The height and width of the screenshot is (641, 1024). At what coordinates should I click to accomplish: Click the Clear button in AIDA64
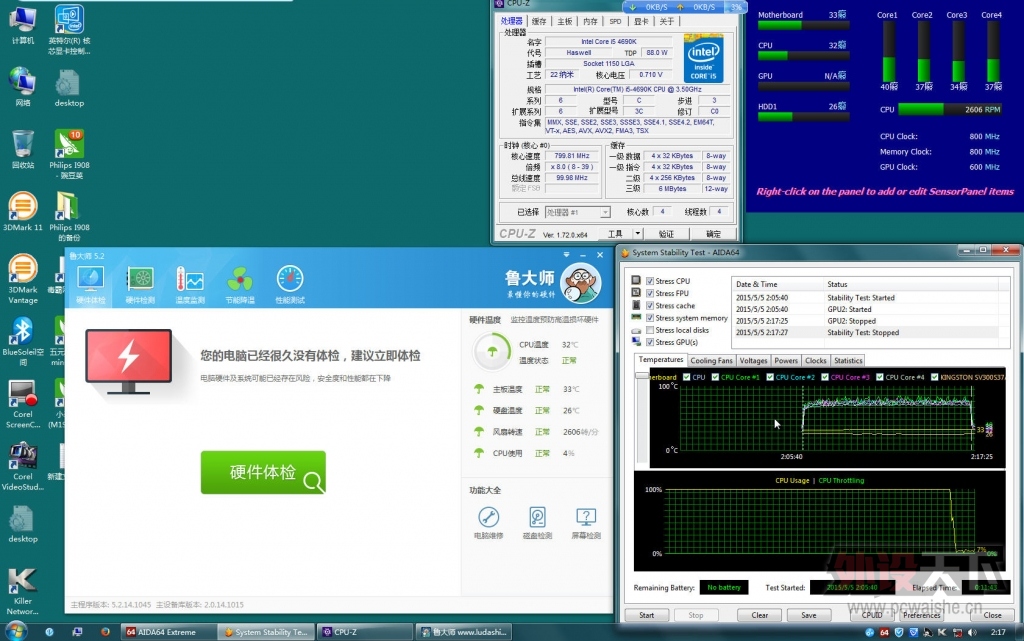click(x=760, y=615)
